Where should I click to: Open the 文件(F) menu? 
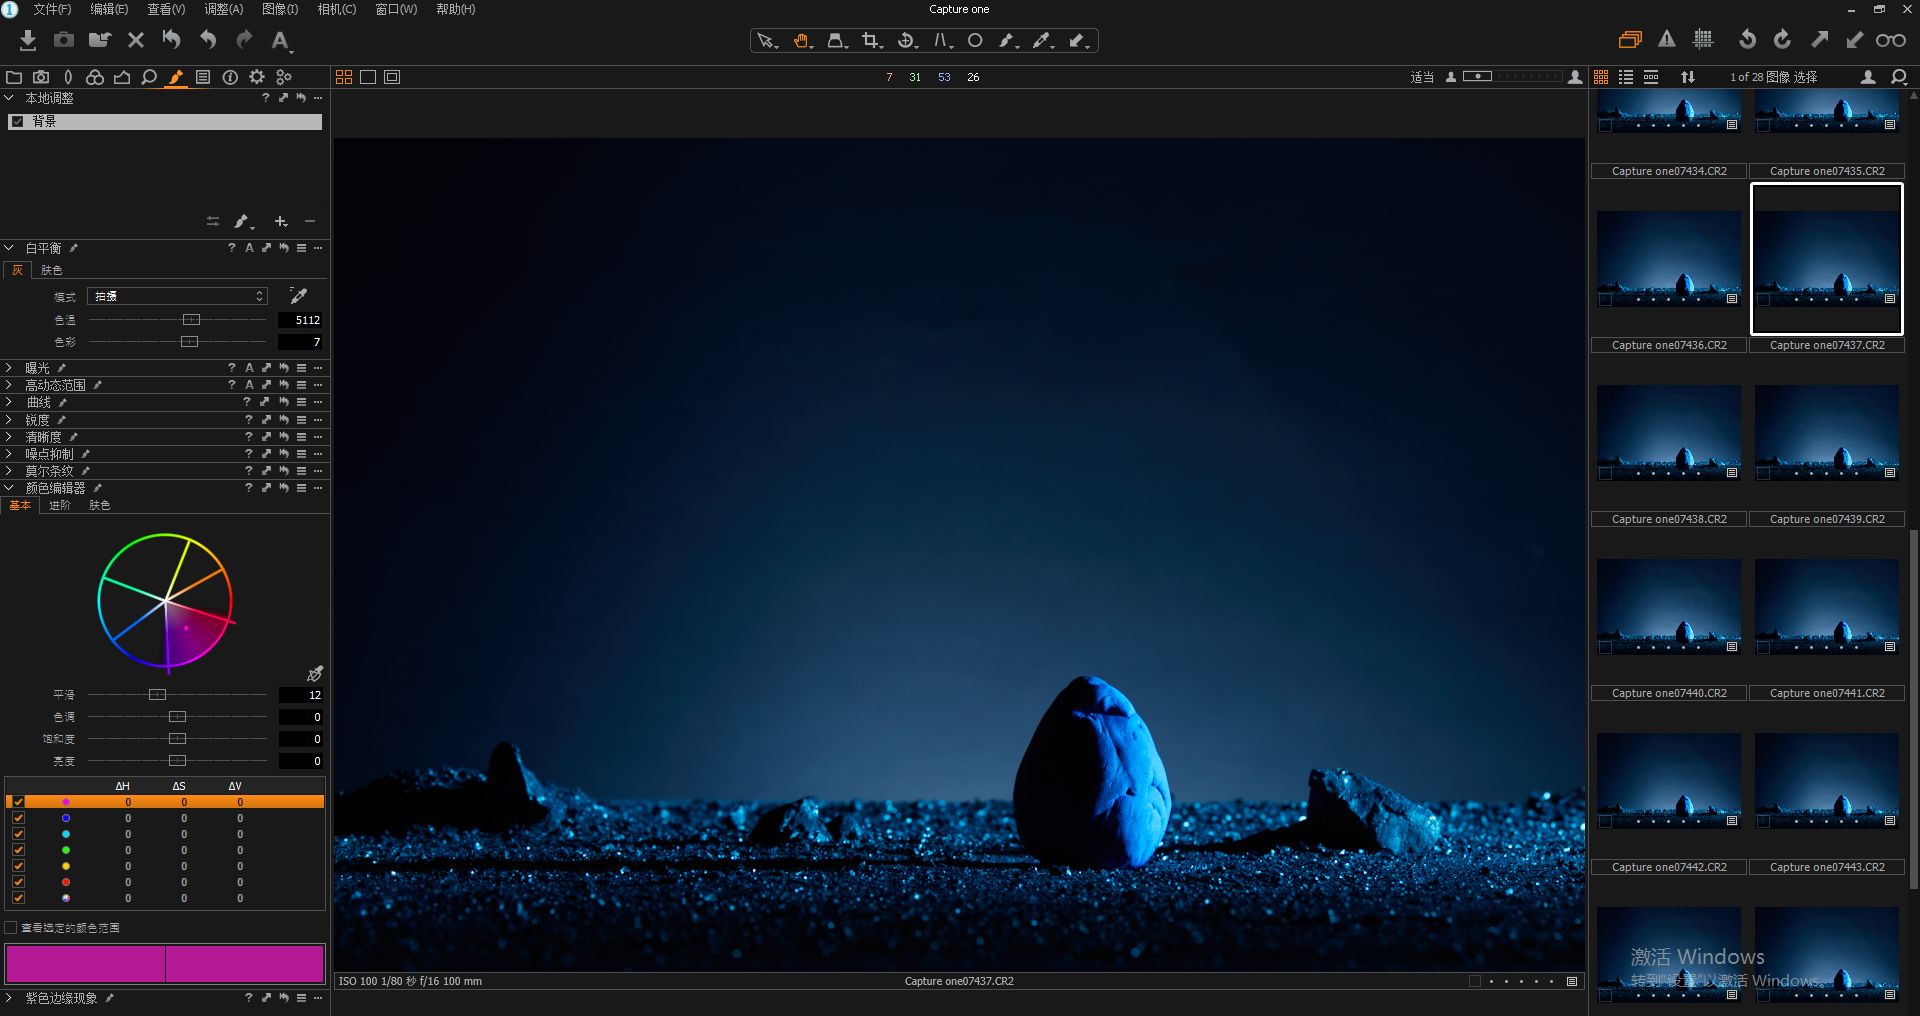(x=52, y=9)
